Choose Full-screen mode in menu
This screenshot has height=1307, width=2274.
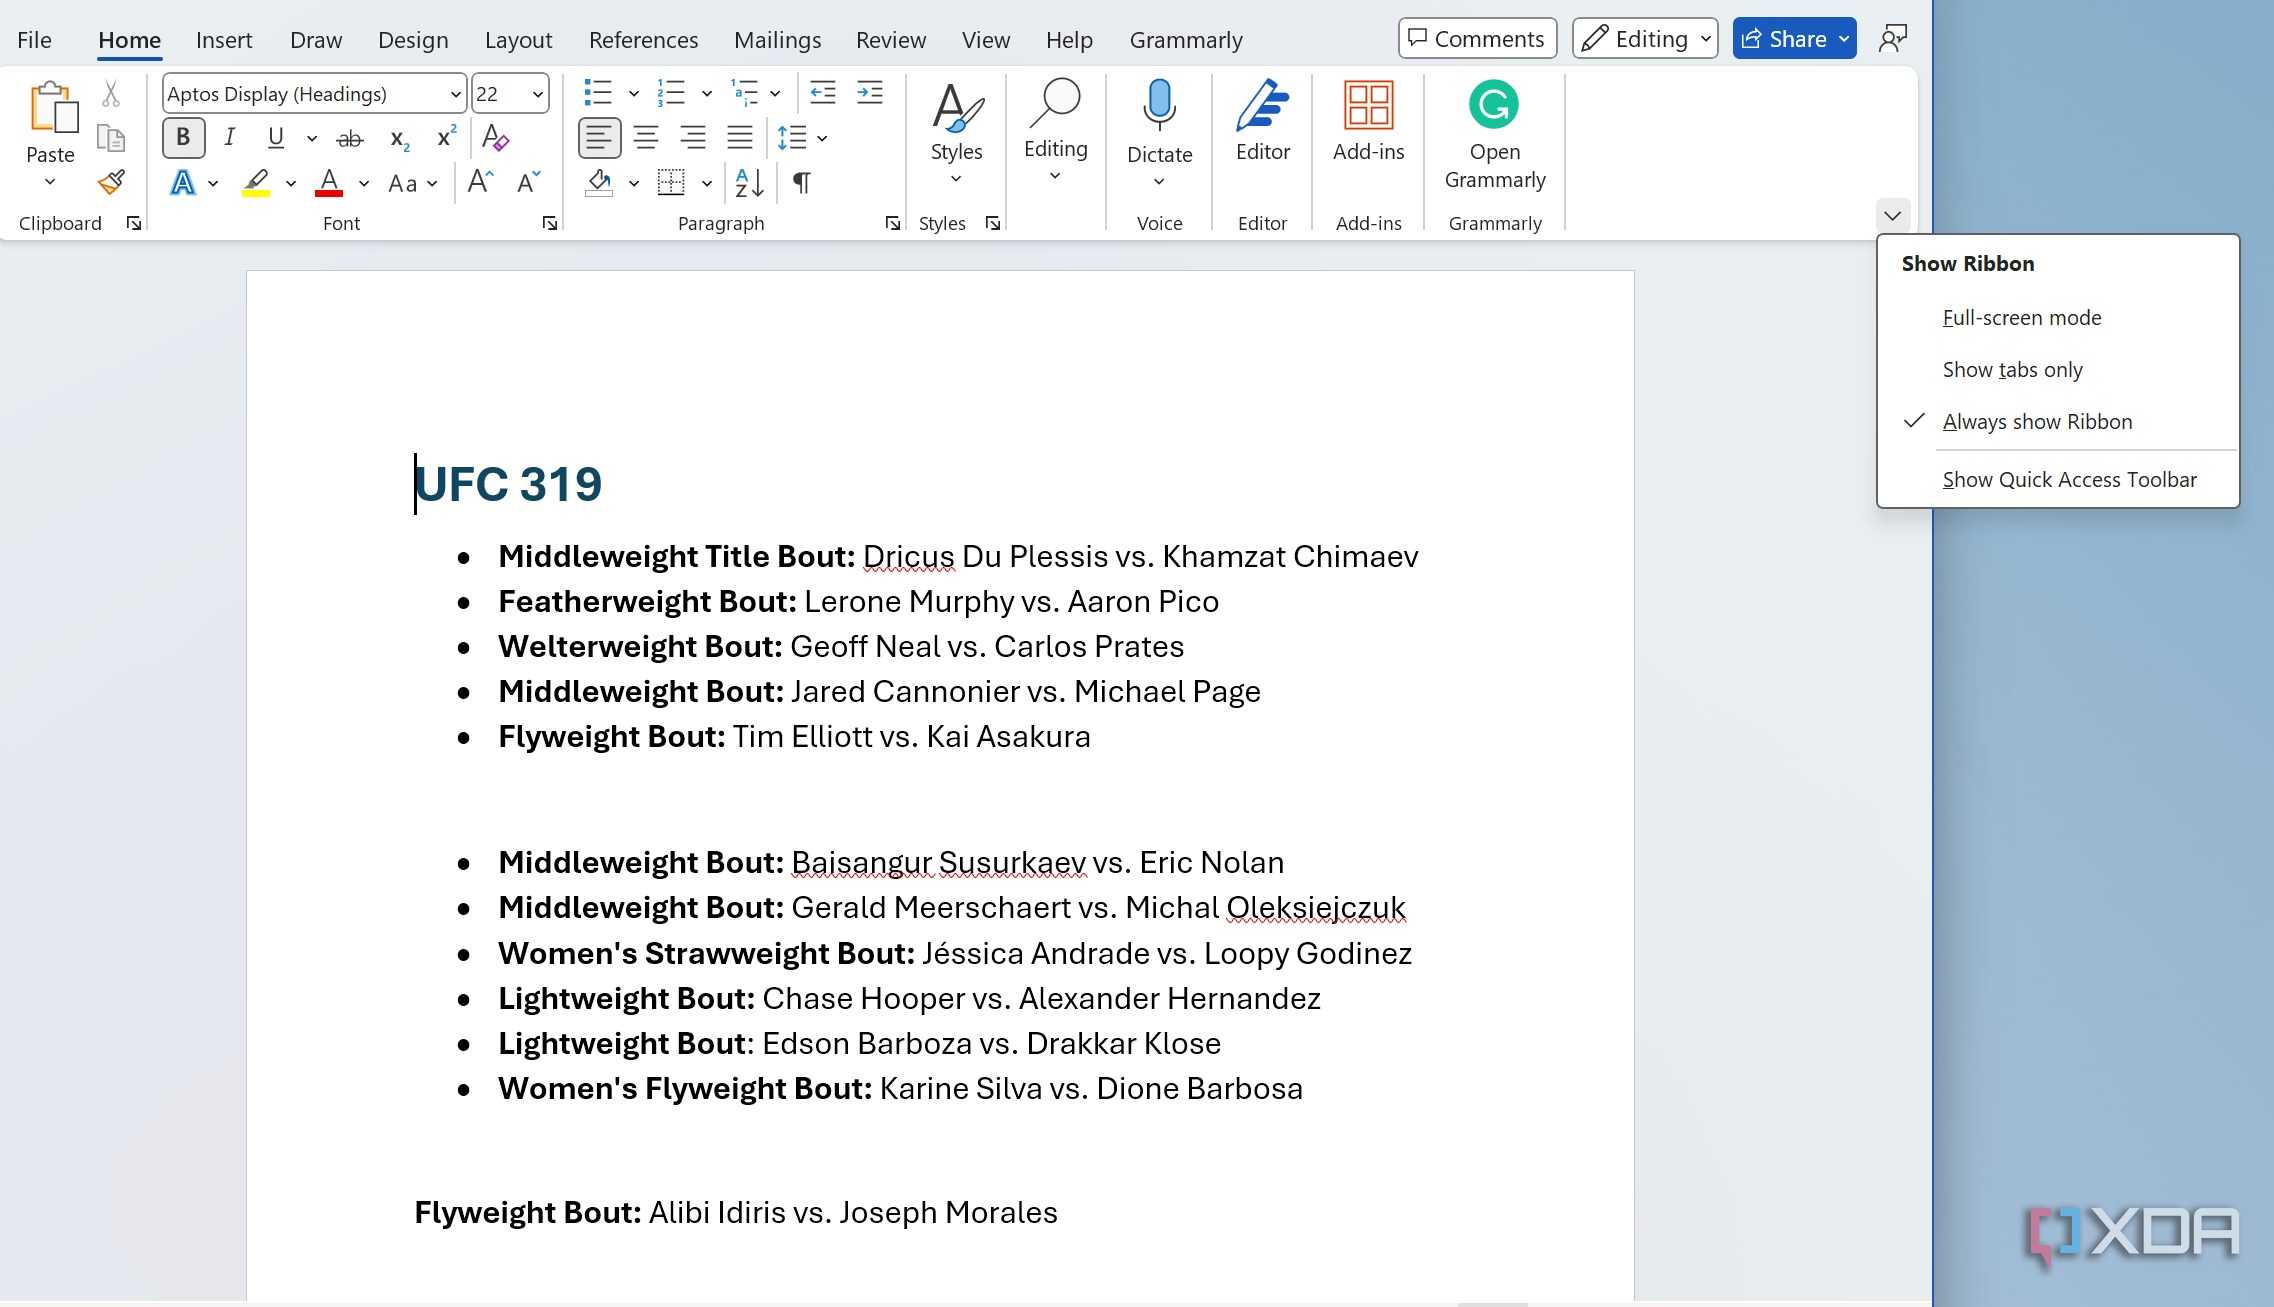(2058, 318)
